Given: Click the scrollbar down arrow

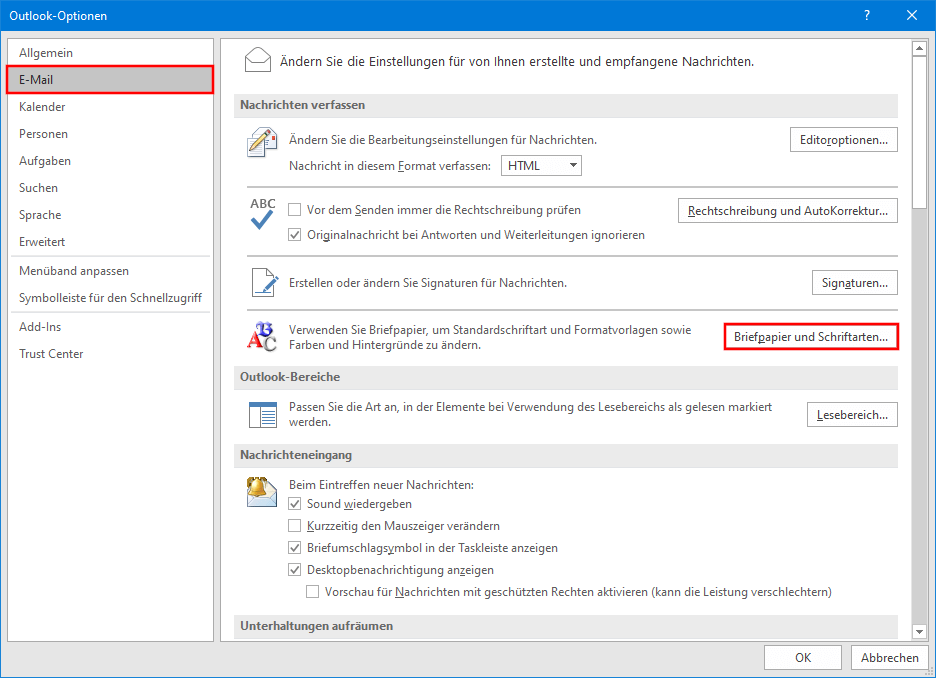Looking at the screenshot, I should pyautogui.click(x=919, y=631).
